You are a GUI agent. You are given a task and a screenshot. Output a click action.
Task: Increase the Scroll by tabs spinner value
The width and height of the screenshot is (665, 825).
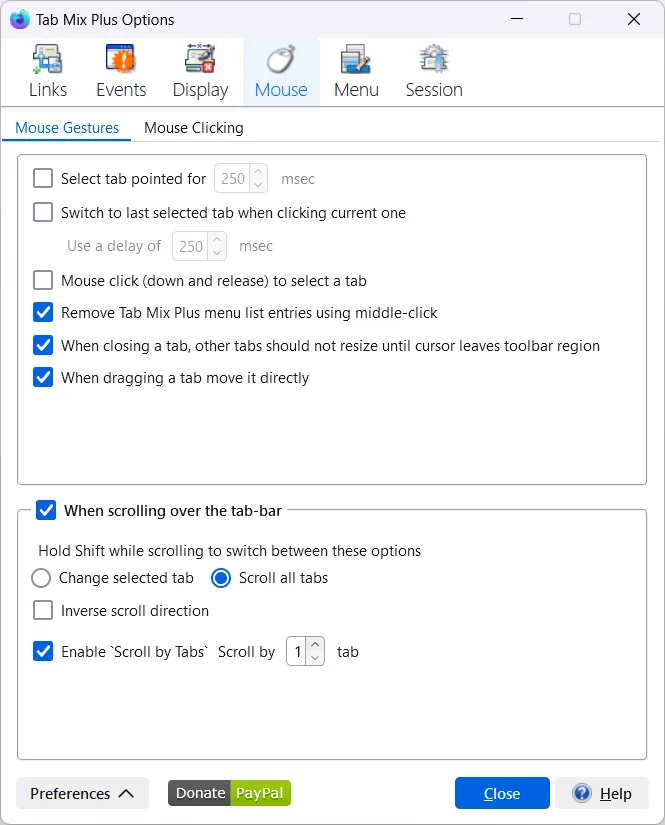(315, 645)
